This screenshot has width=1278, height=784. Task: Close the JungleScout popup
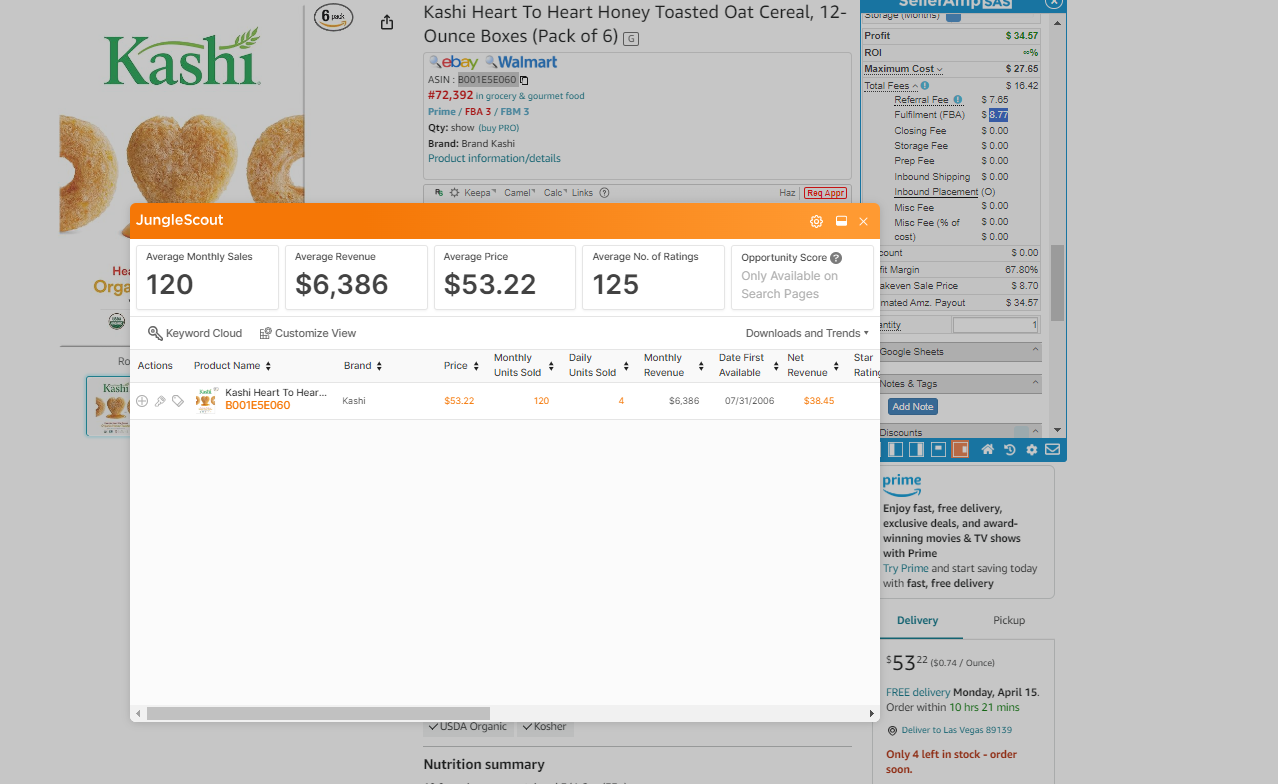click(863, 221)
